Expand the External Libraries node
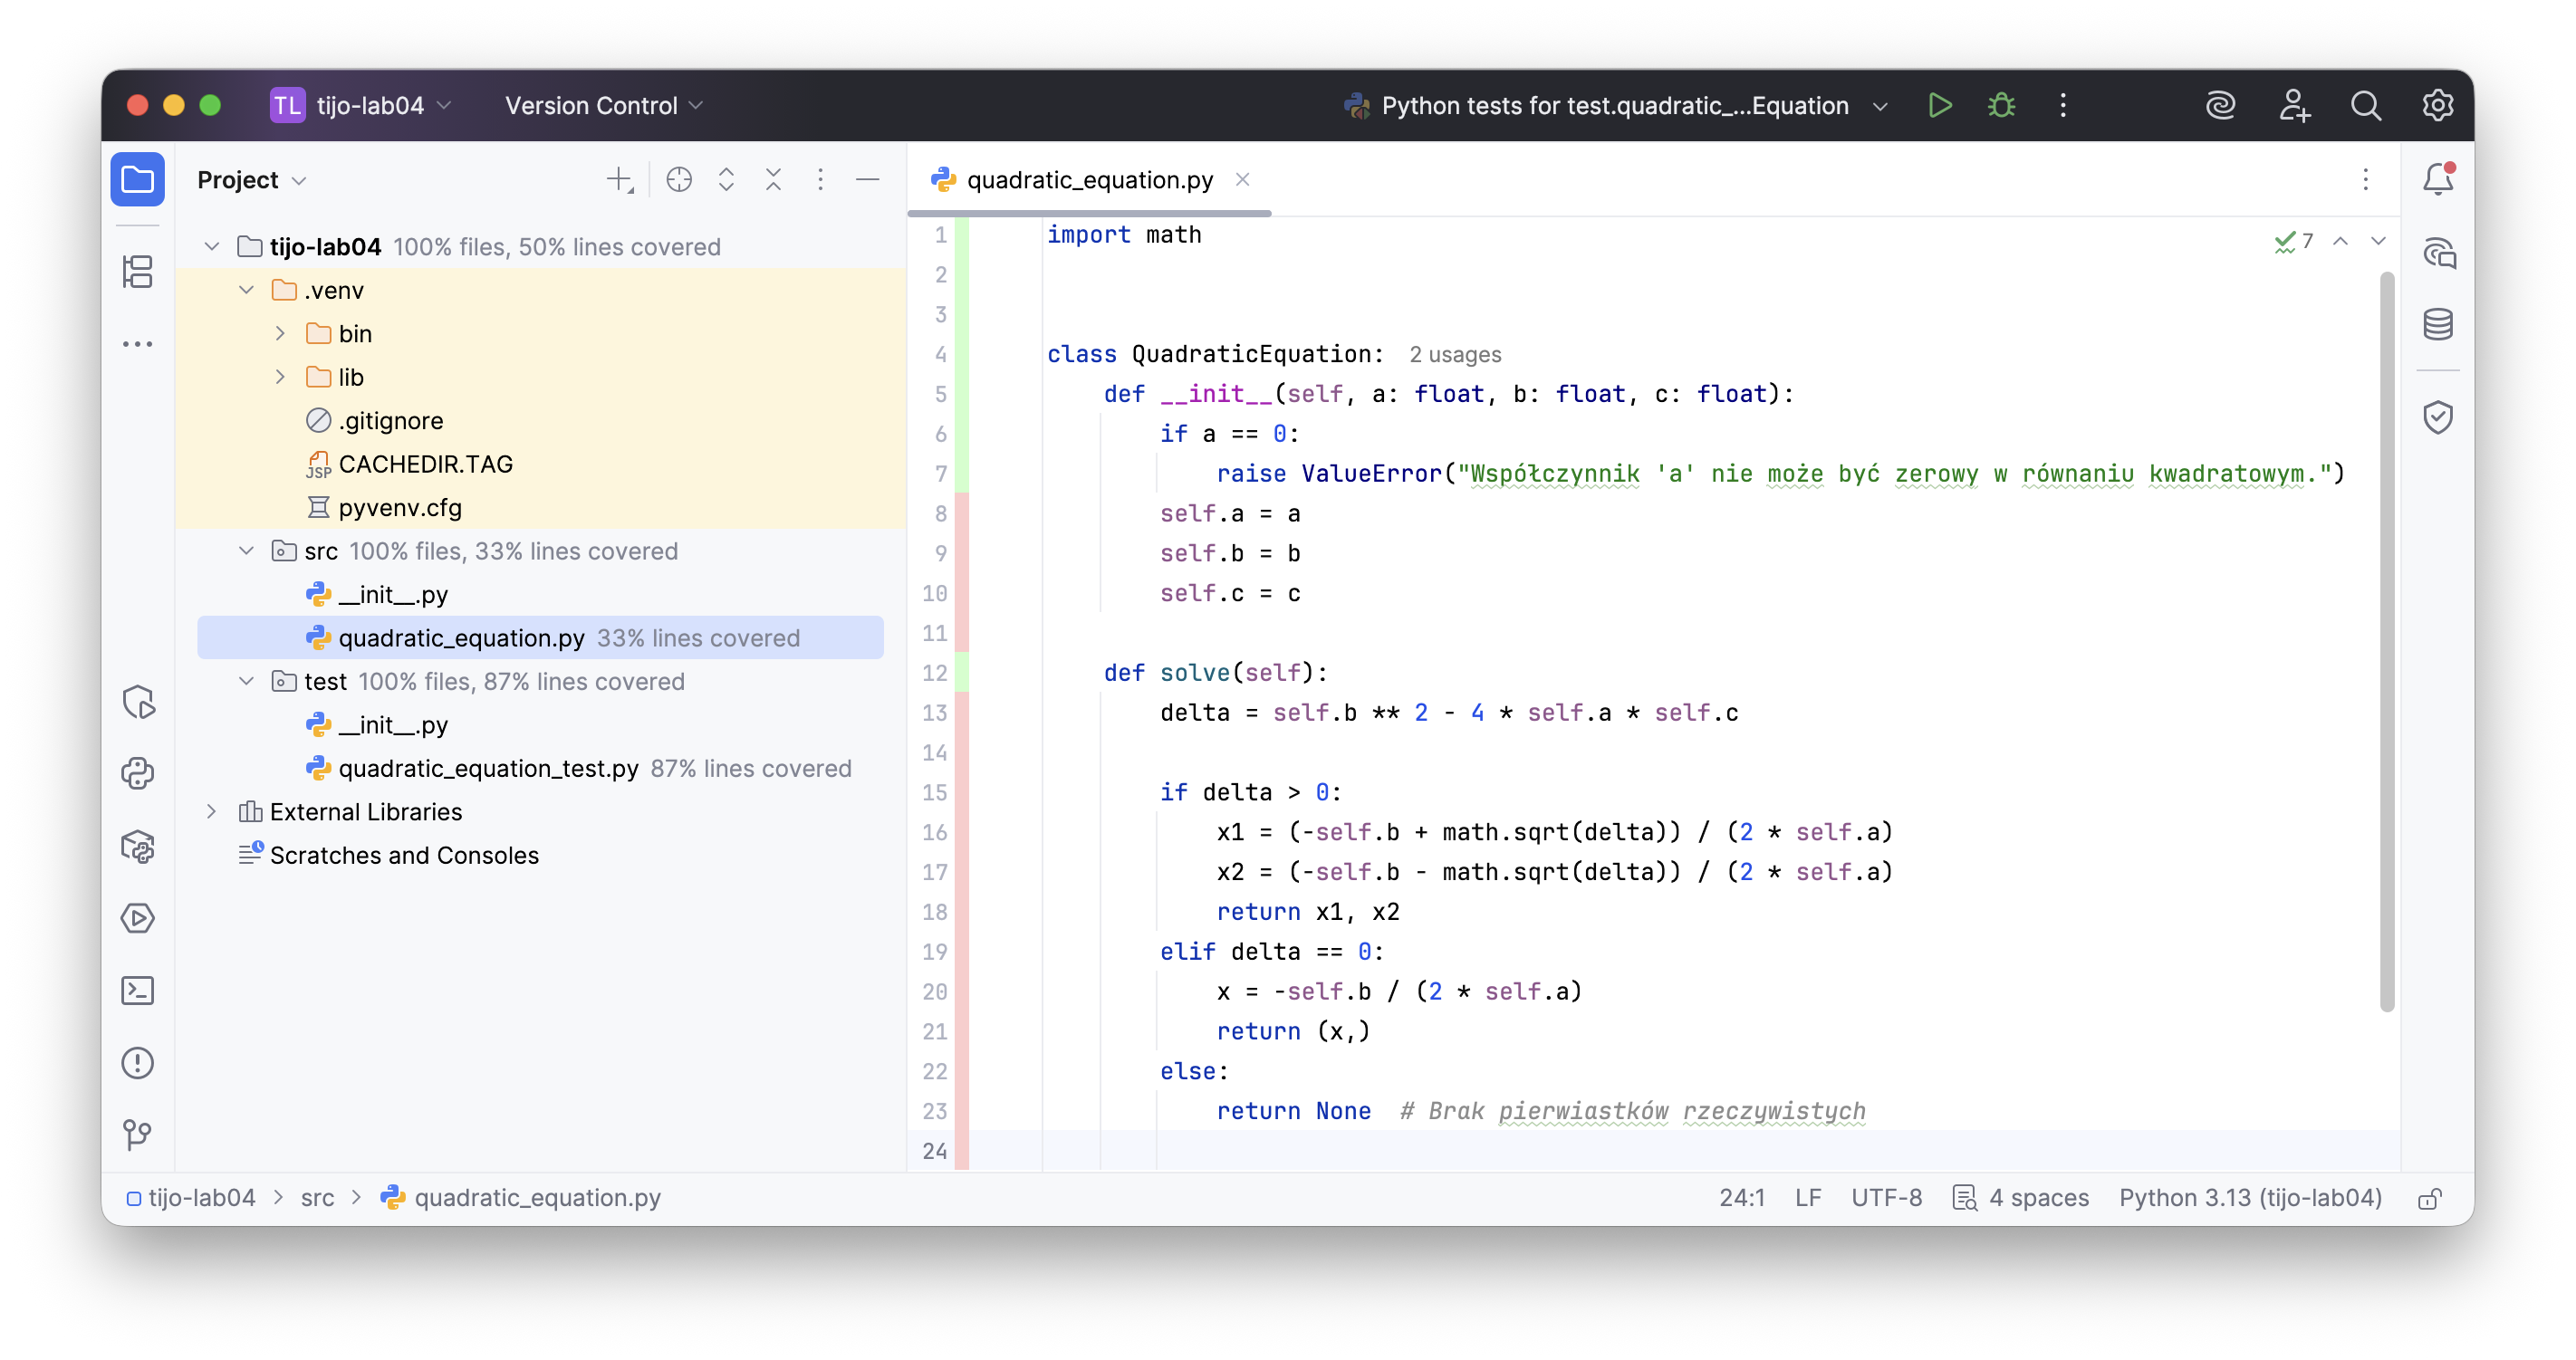 point(211,811)
